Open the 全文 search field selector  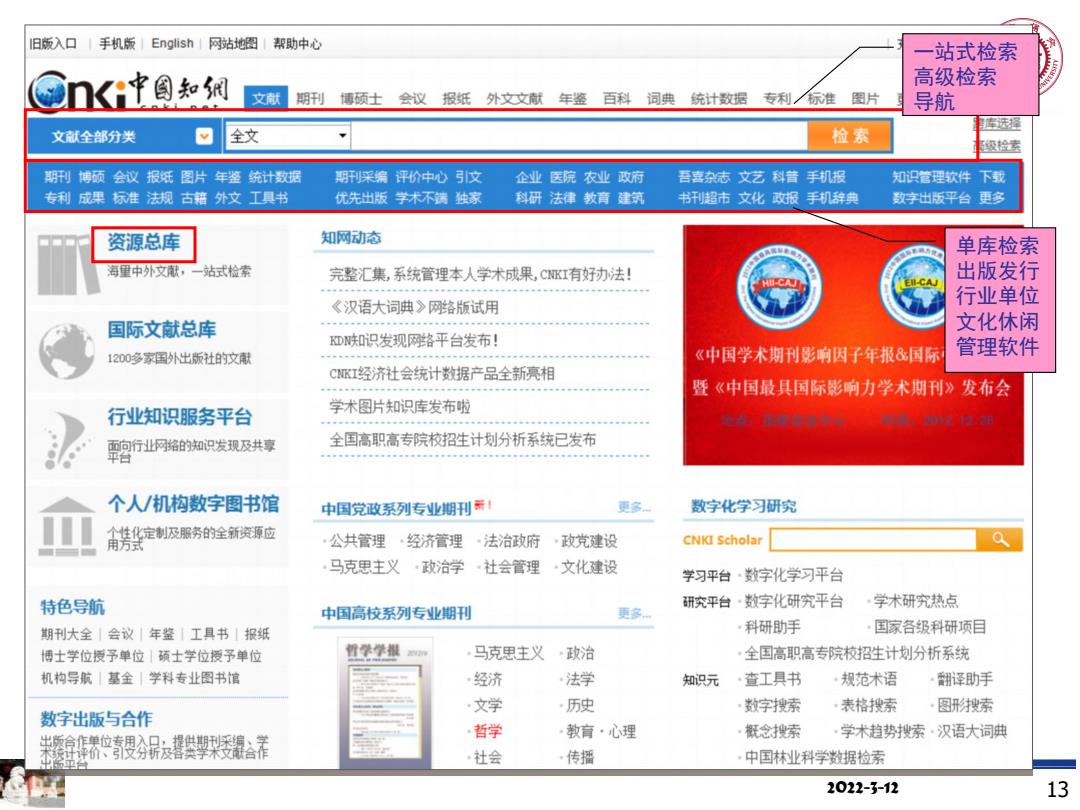click(x=289, y=136)
